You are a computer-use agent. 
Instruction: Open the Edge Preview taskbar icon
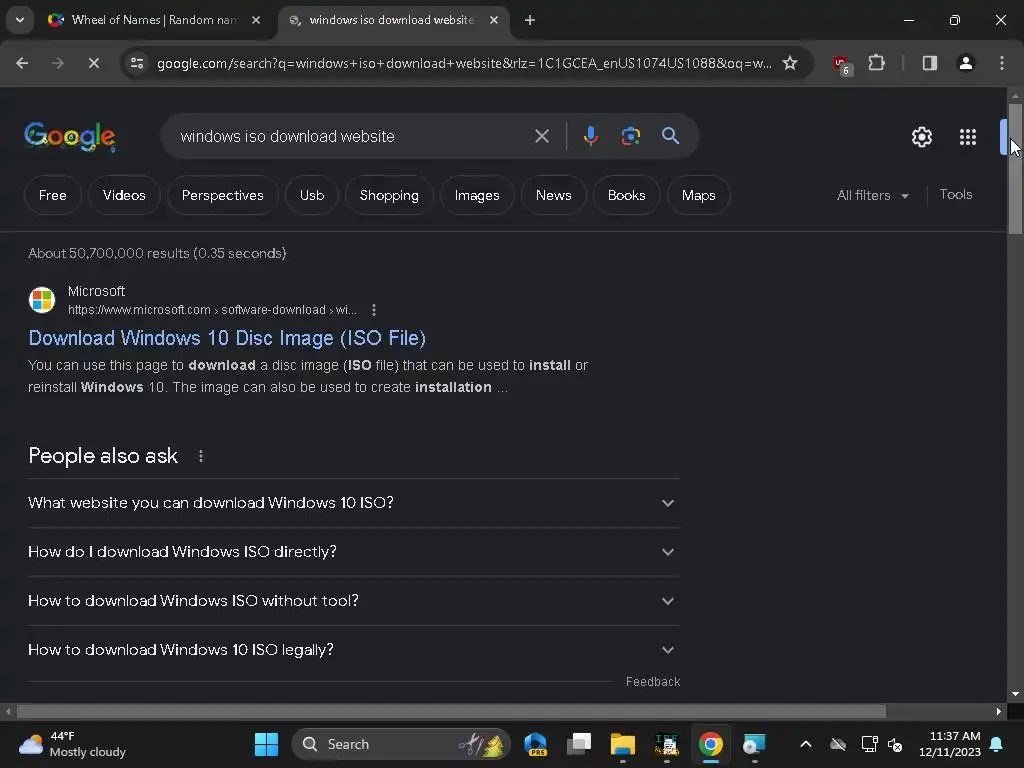536,744
